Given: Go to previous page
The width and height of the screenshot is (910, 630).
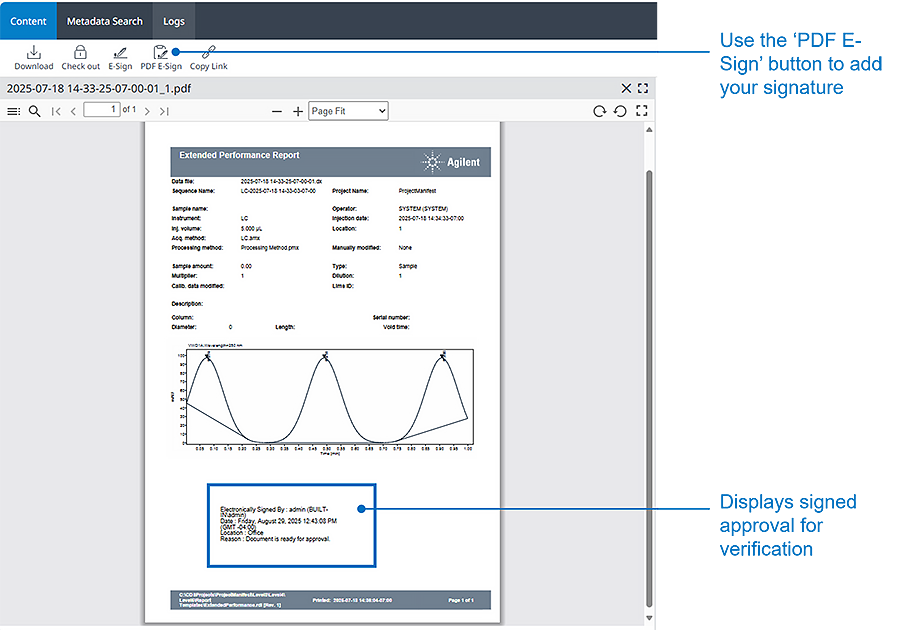Looking at the screenshot, I should (73, 111).
